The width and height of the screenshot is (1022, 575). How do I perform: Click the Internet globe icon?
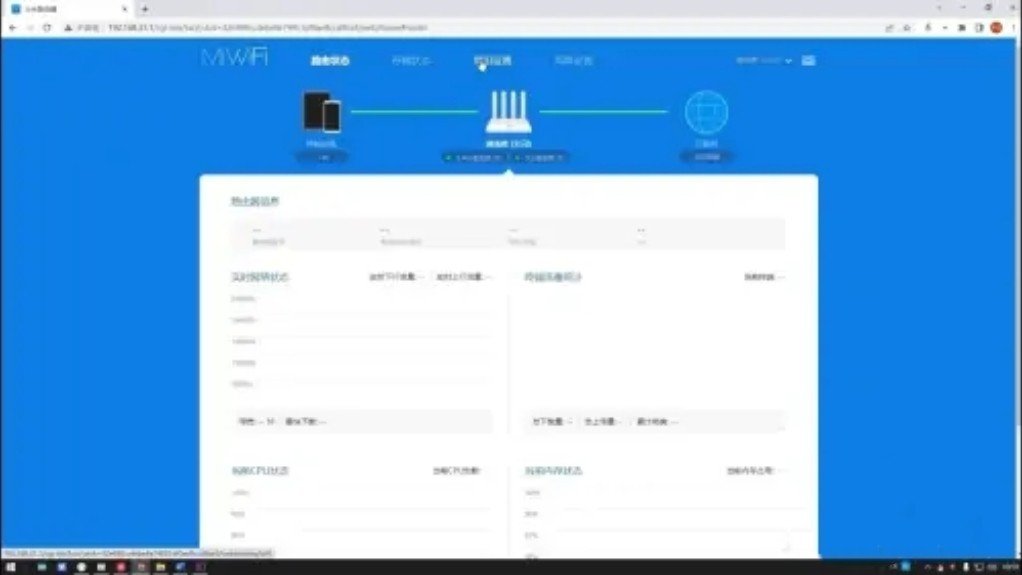point(706,112)
